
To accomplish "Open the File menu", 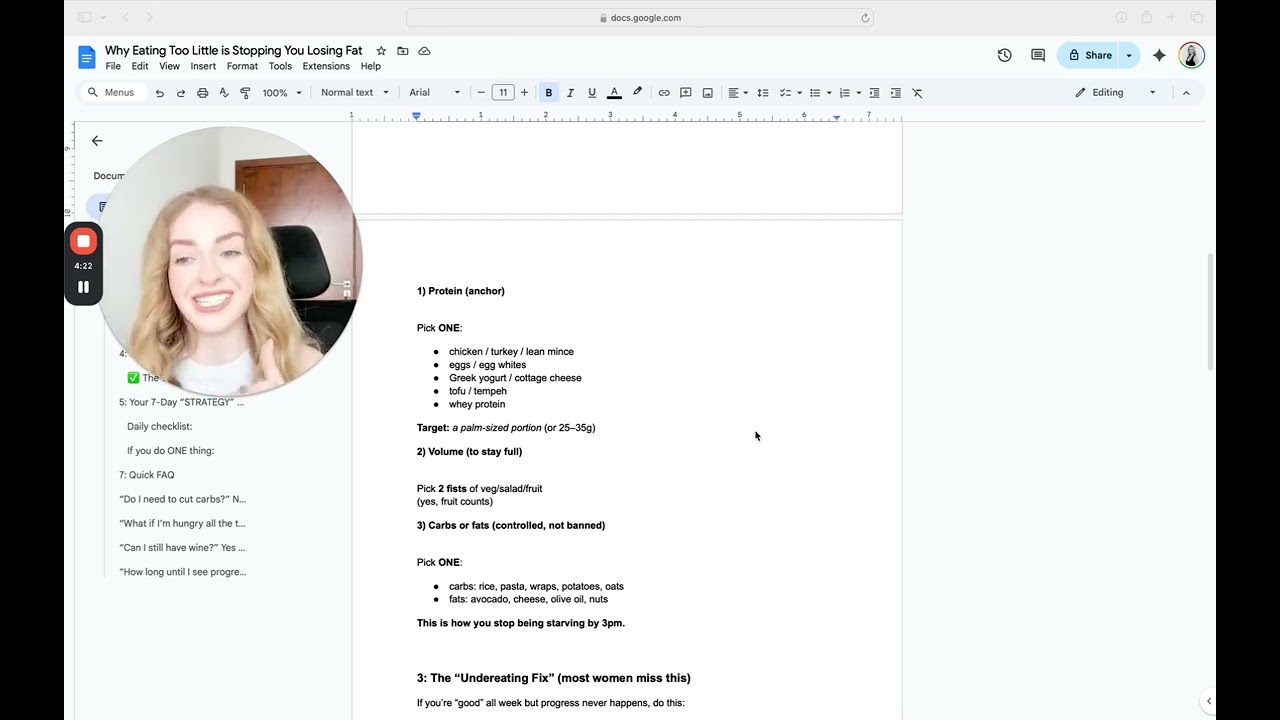I will [x=113, y=67].
